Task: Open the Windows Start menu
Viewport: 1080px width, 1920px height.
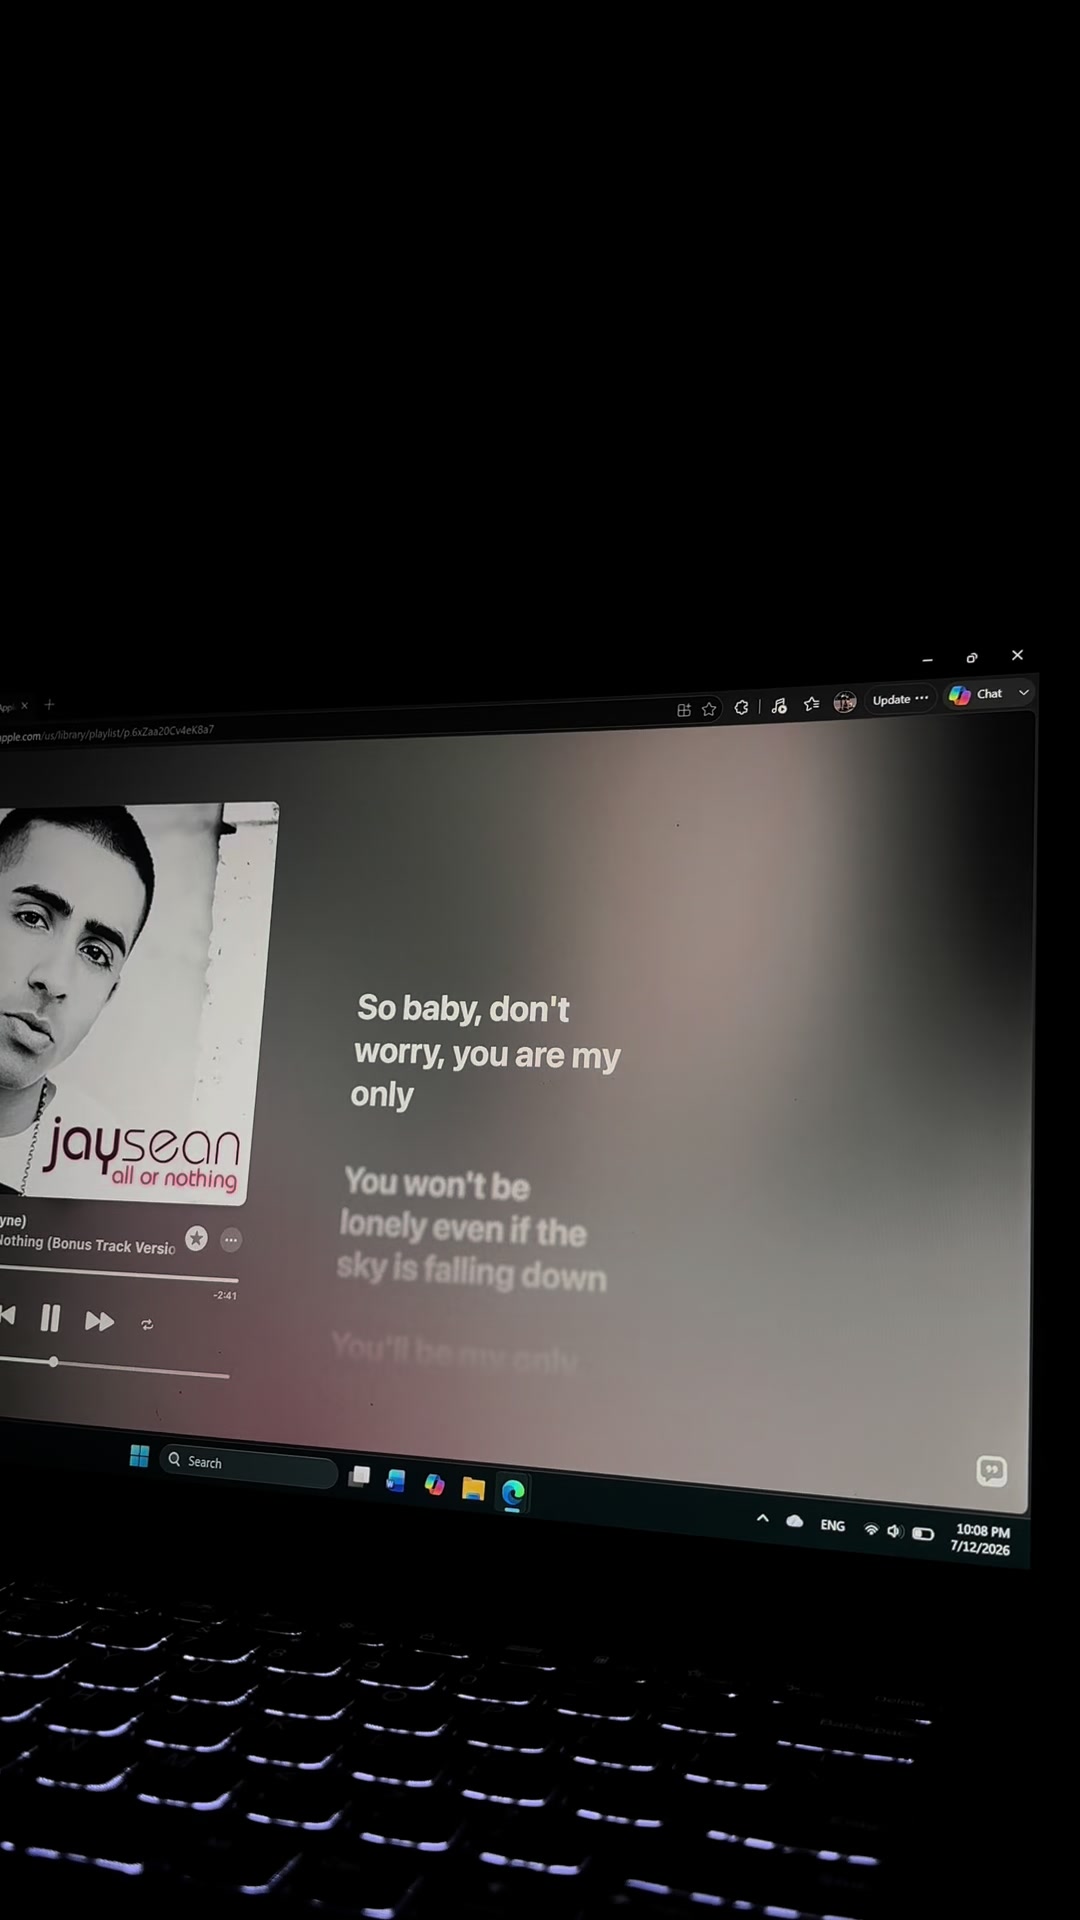Action: click(139, 1456)
